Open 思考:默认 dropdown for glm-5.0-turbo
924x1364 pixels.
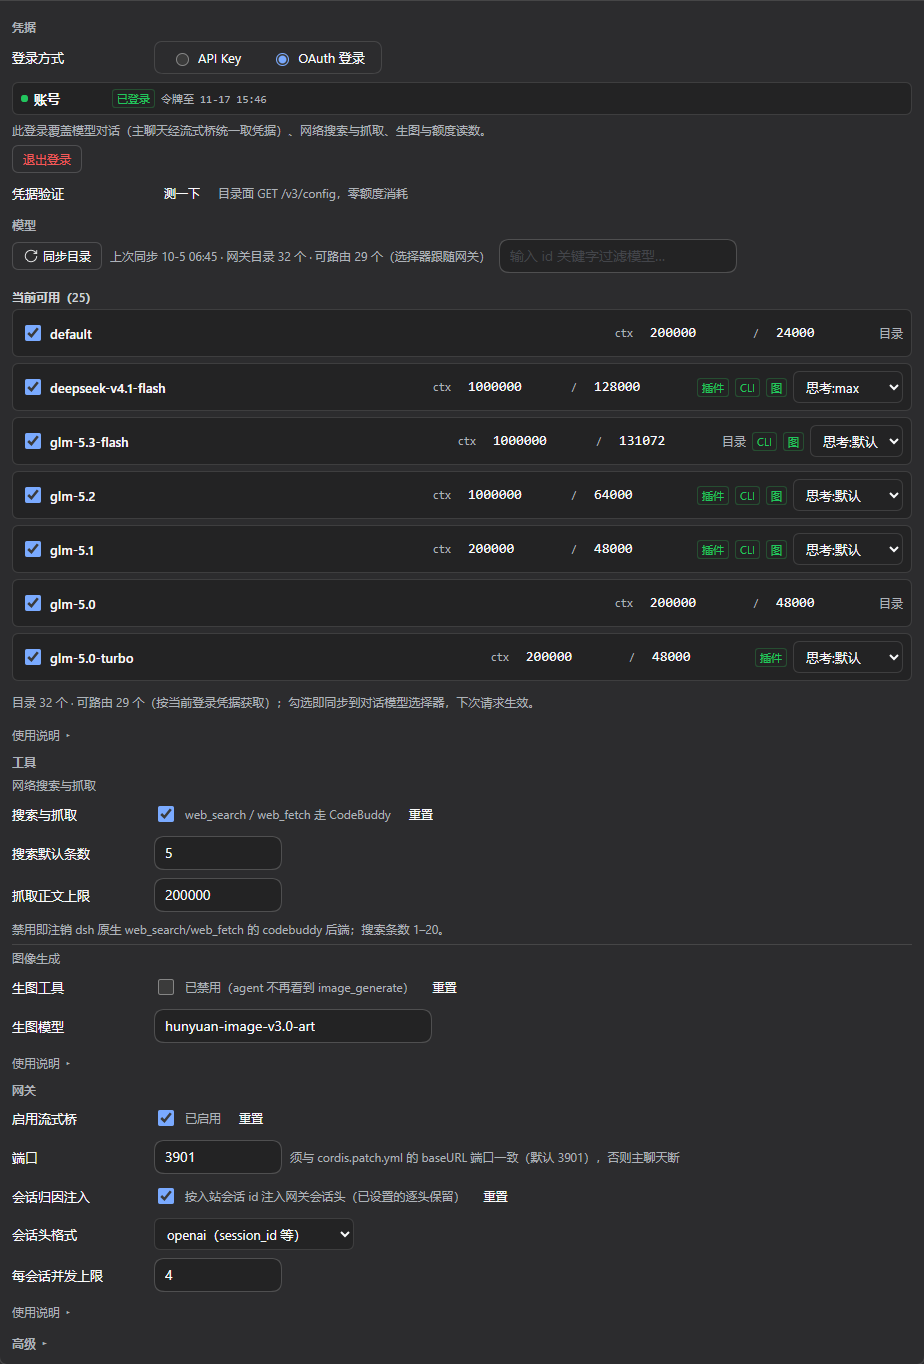848,658
